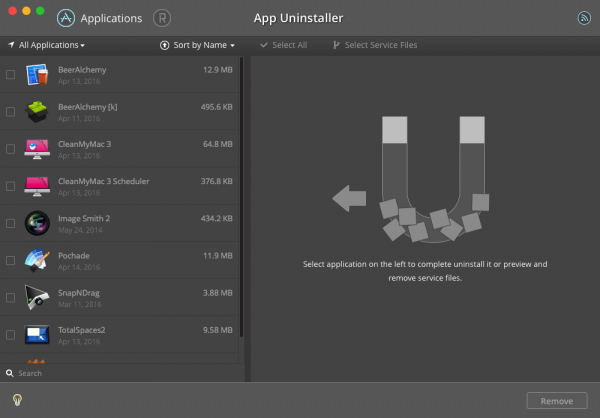Click the 11.9 MB size value
600x418 pixels.
(x=218, y=255)
